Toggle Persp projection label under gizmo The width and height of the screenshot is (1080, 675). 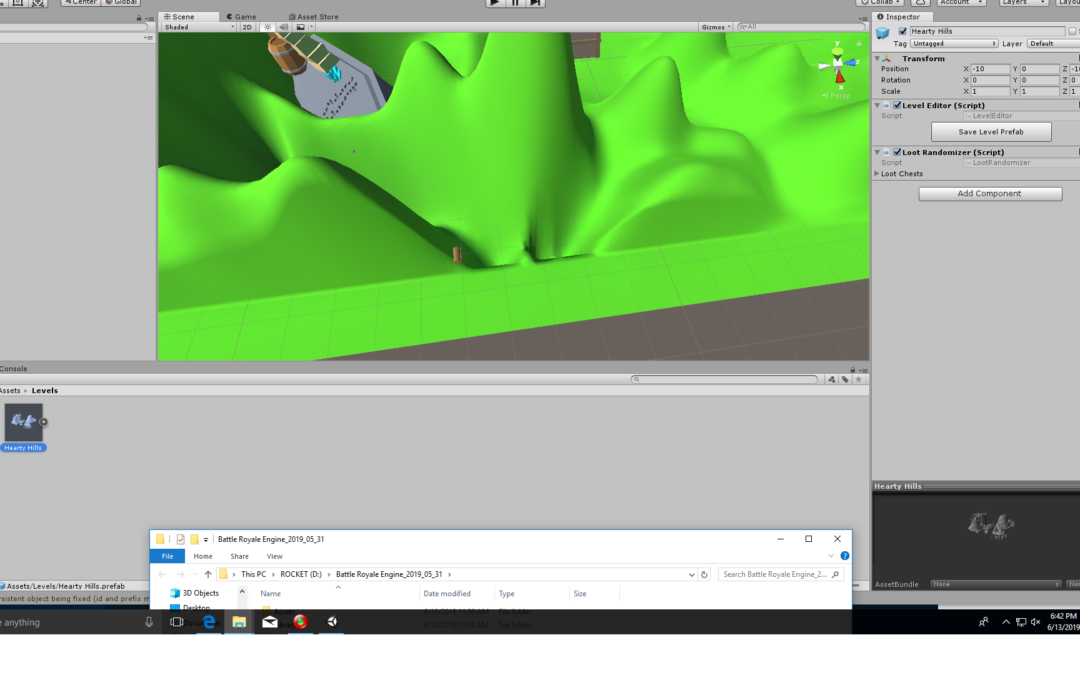point(836,96)
